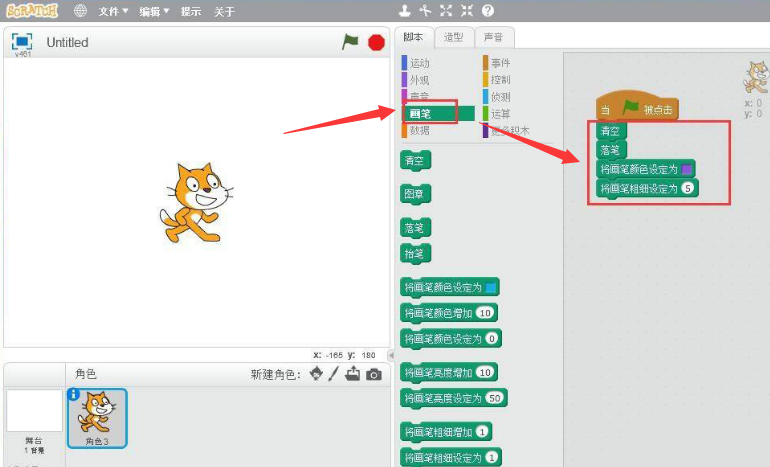Open the 编辑 menu
The image size is (770, 467).
click(x=154, y=11)
